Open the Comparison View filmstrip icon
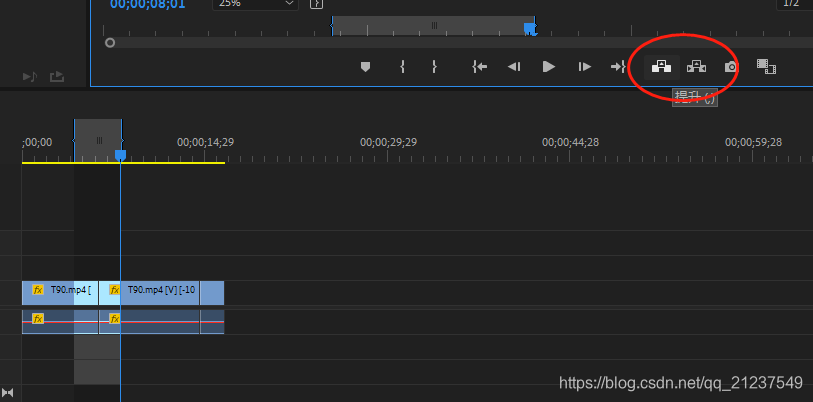 point(766,66)
